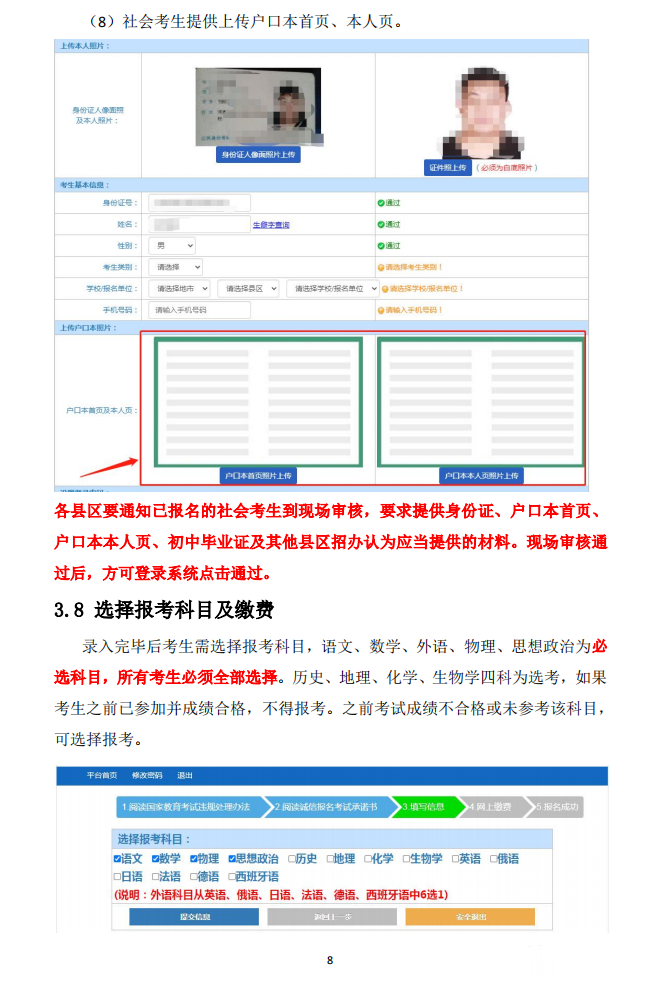Click the green 通过 check icon beside 身份证号
This screenshot has width=659, height=986.
click(x=381, y=203)
